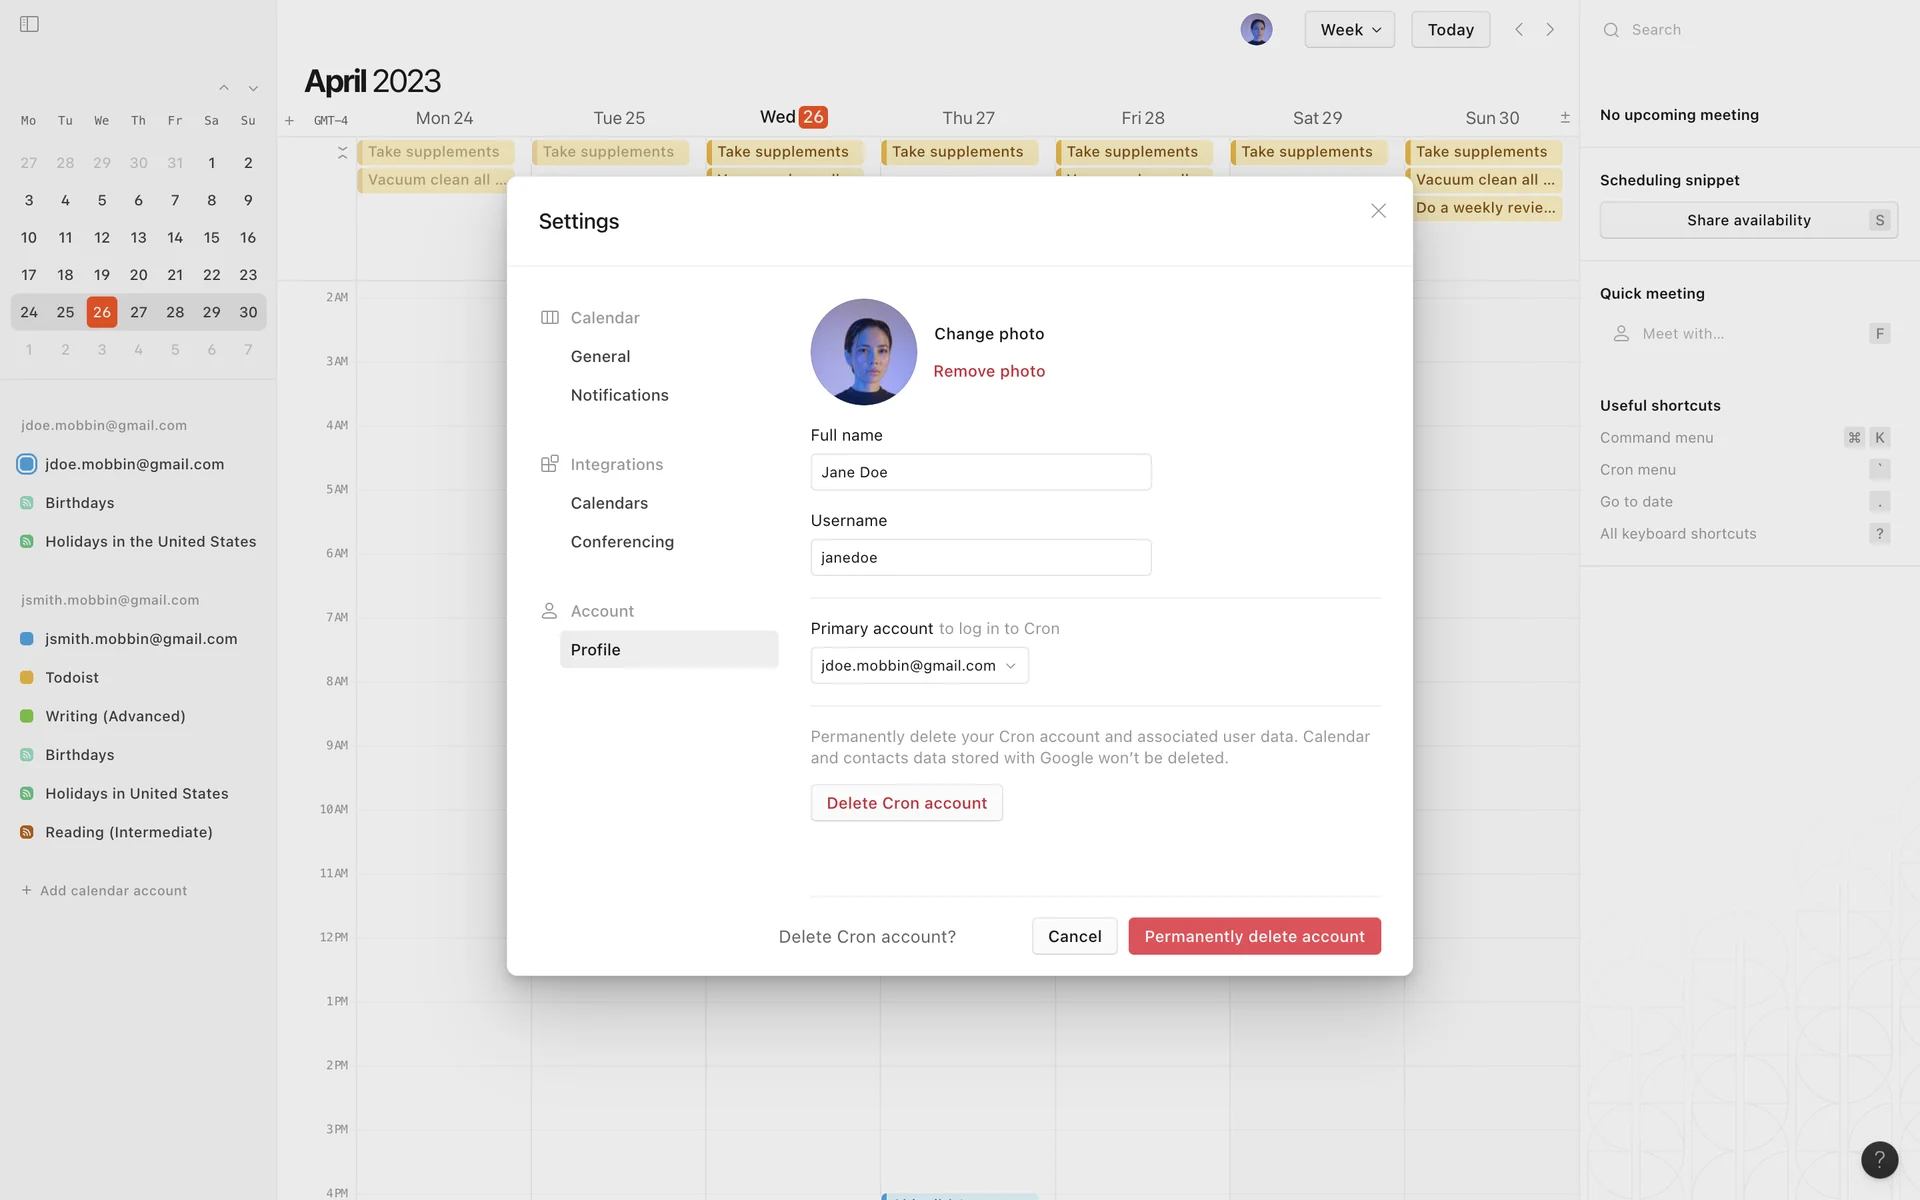Image resolution: width=1920 pixels, height=1200 pixels.
Task: Toggle Writing (Advanced) calendar visibility
Action: [x=27, y=716]
